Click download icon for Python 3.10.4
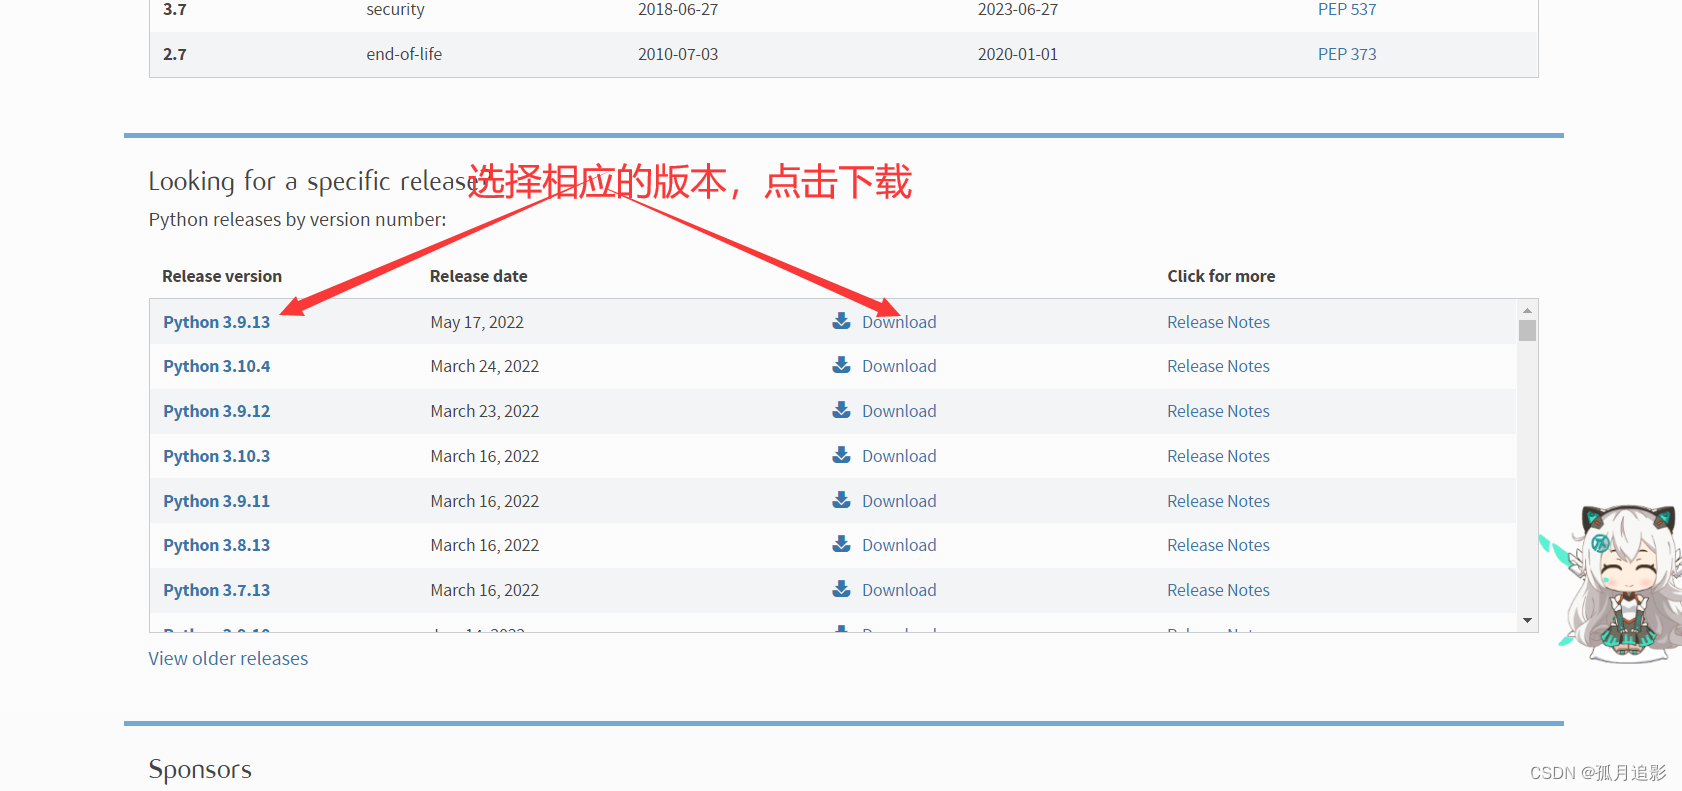This screenshot has width=1682, height=791. (842, 365)
